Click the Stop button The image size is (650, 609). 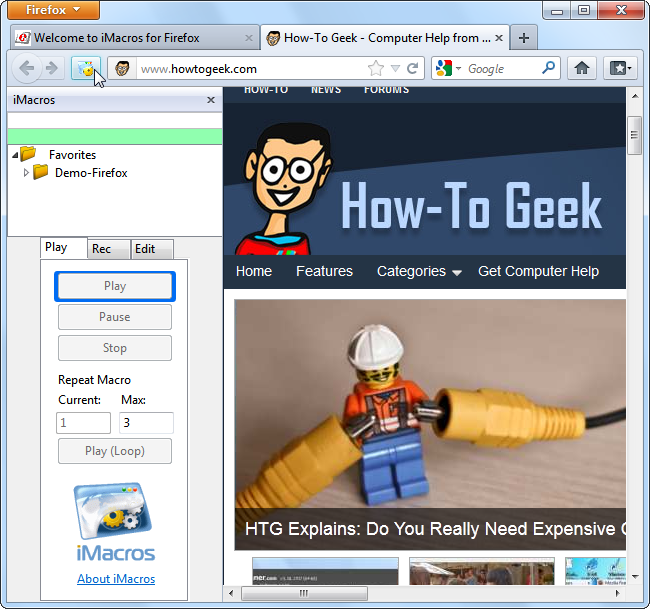pos(115,348)
